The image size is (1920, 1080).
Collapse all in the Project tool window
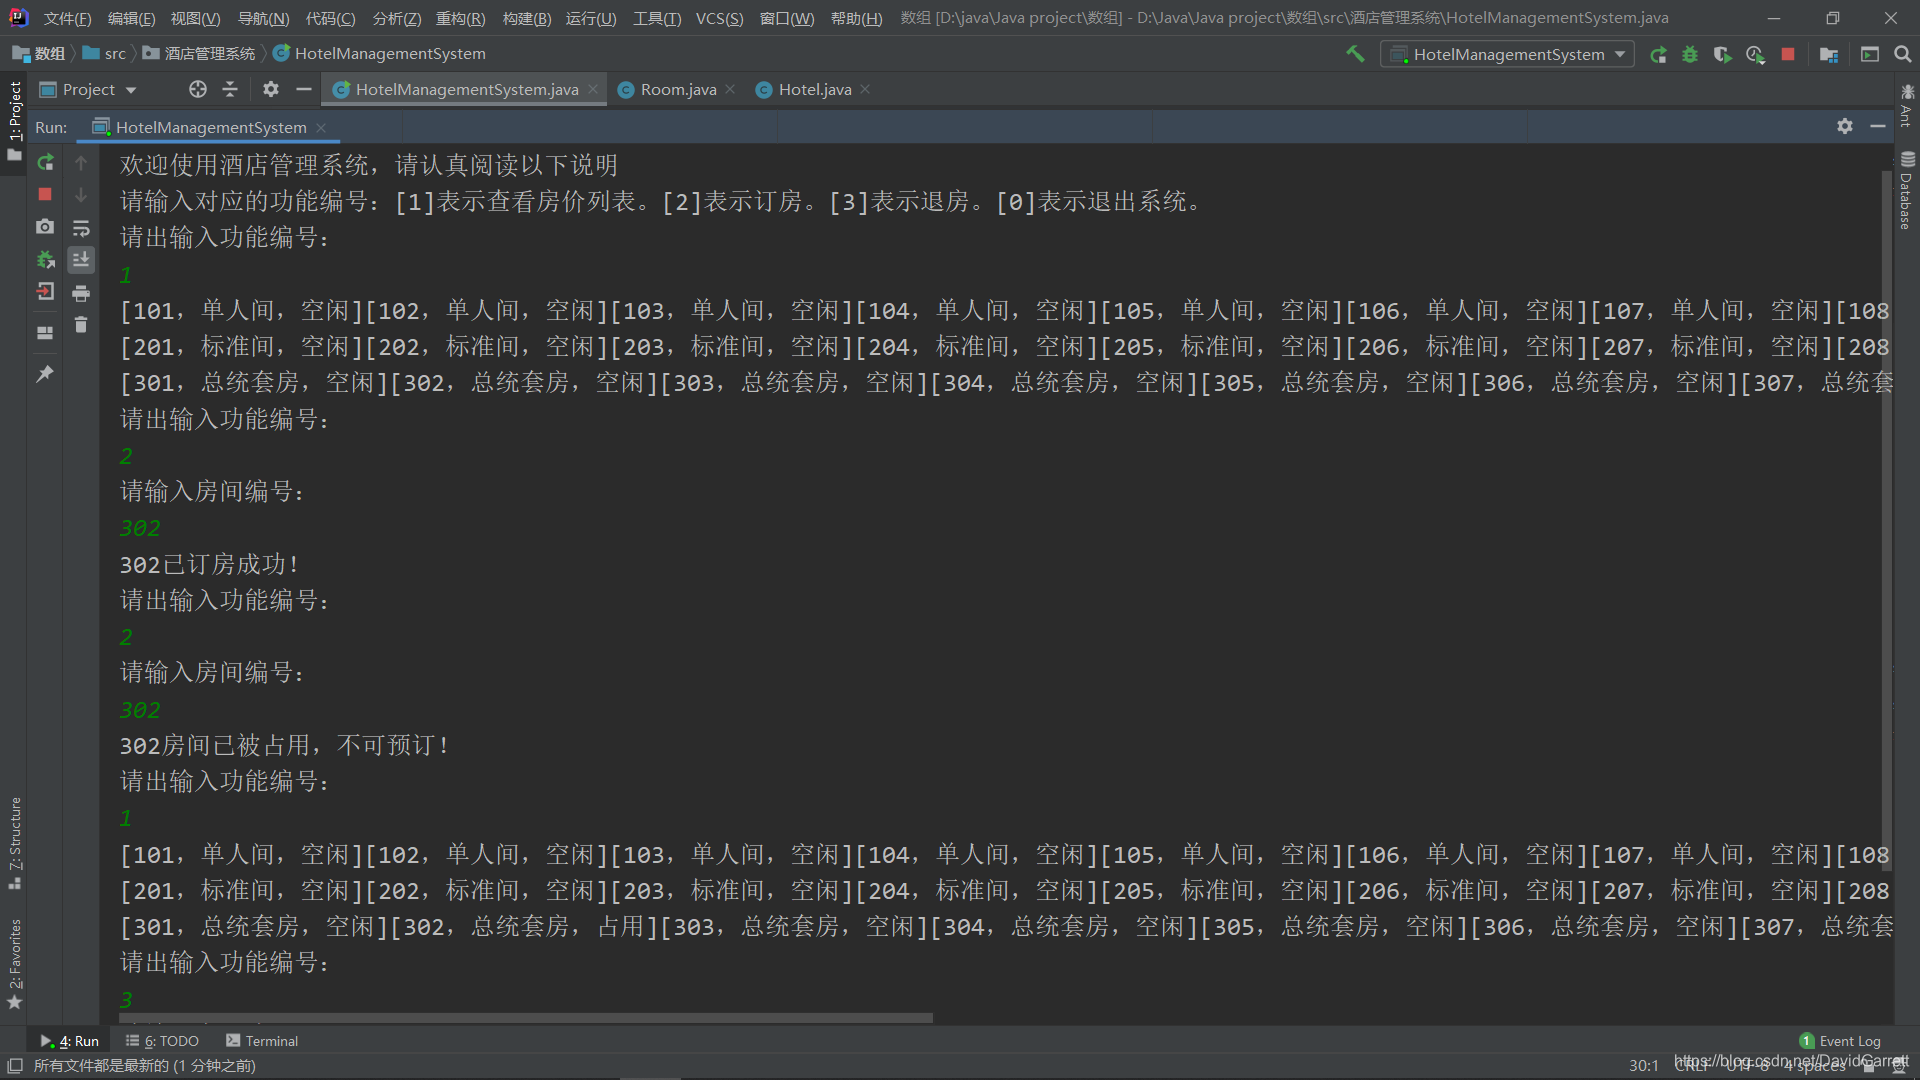(230, 89)
